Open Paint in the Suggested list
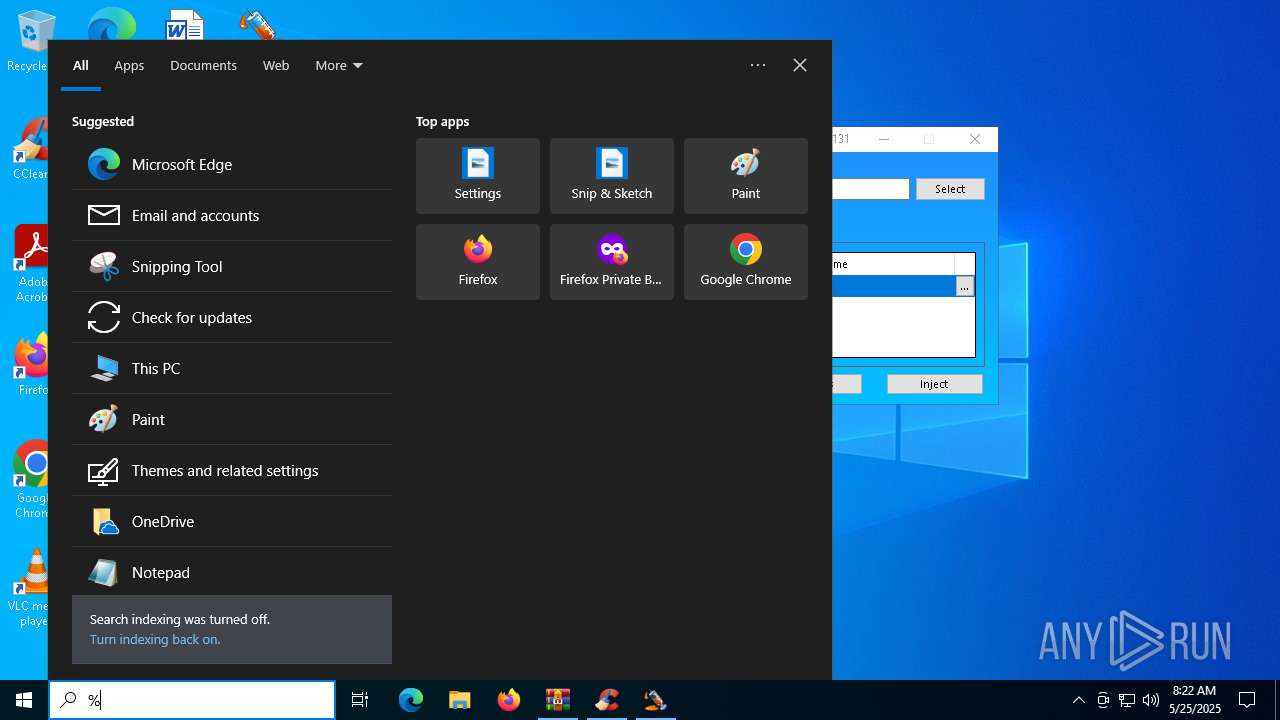This screenshot has height=720, width=1280. coord(232,419)
